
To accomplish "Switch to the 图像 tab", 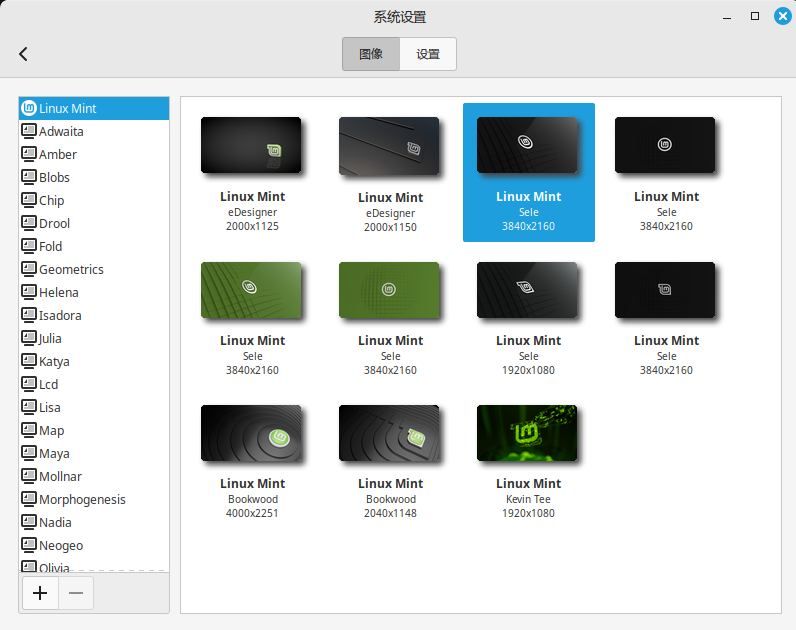I will click(371, 54).
